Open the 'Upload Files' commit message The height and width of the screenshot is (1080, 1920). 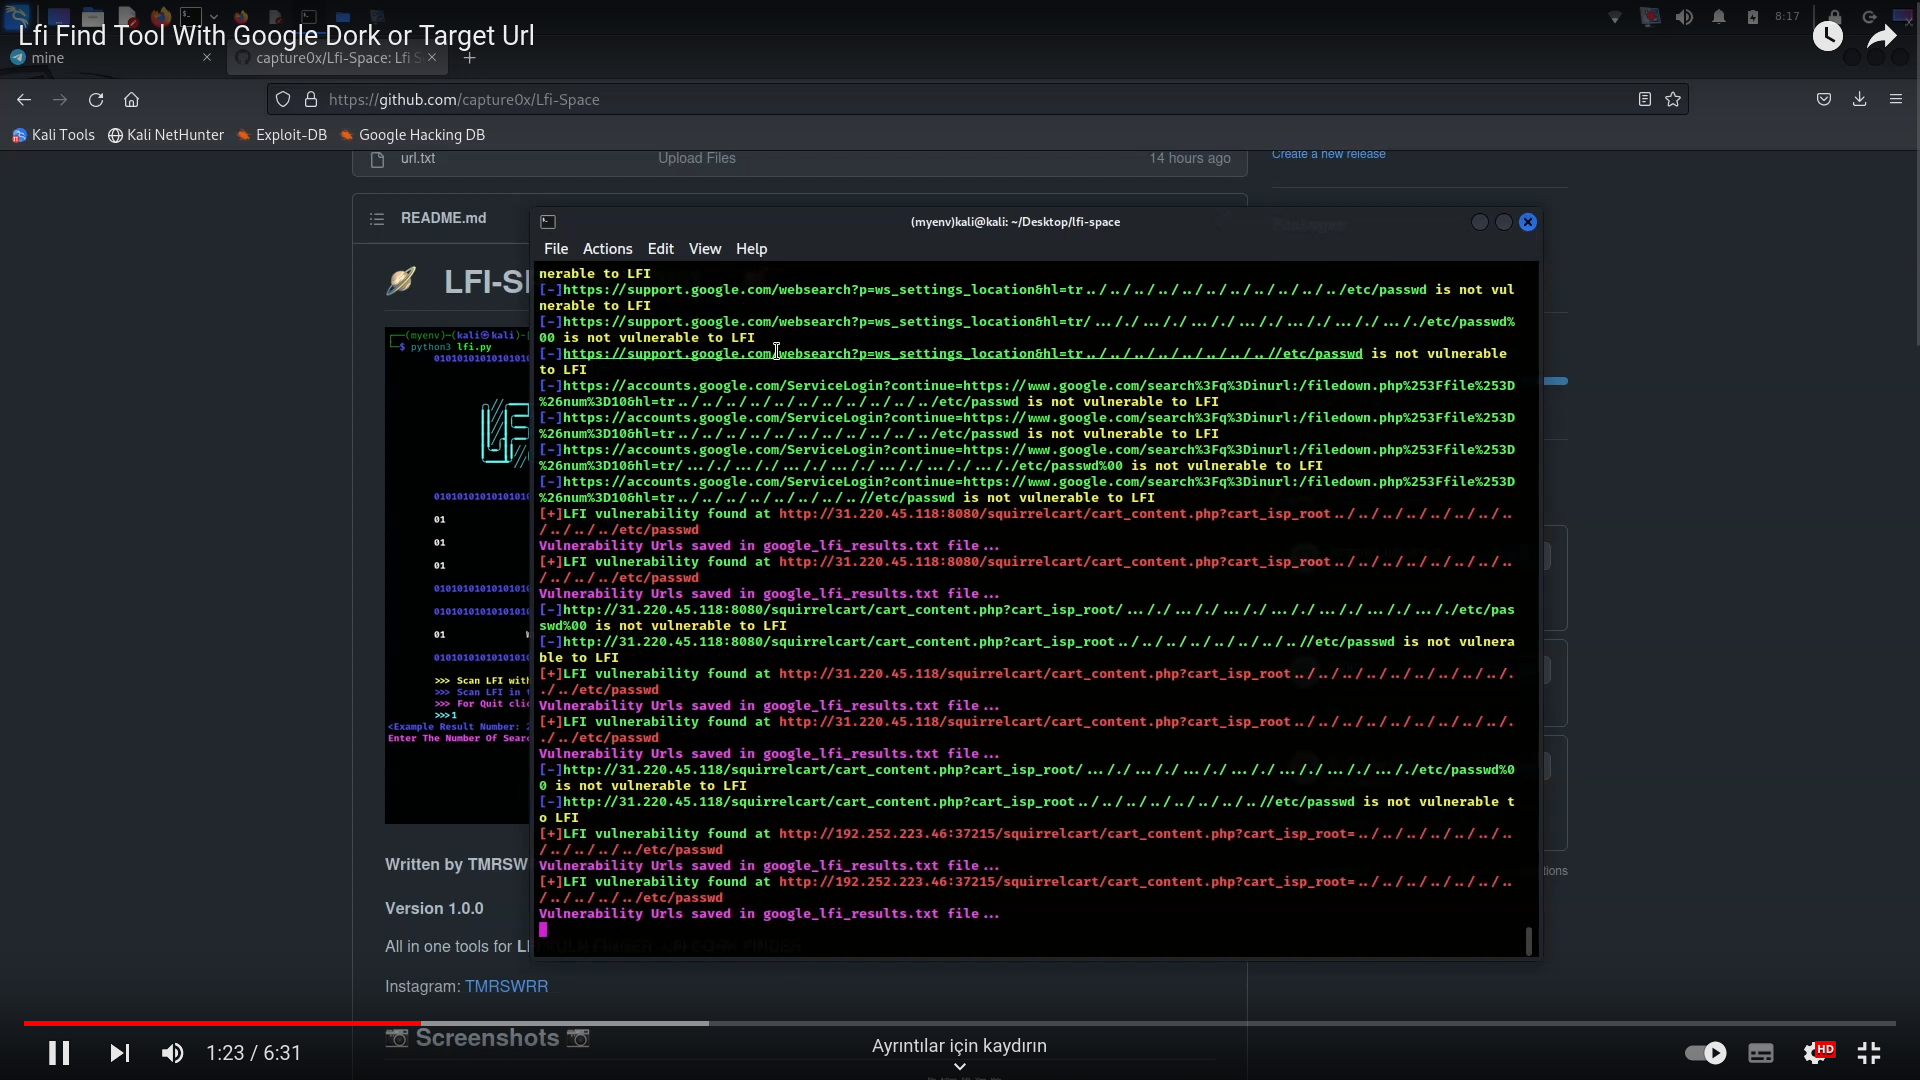[x=697, y=159]
